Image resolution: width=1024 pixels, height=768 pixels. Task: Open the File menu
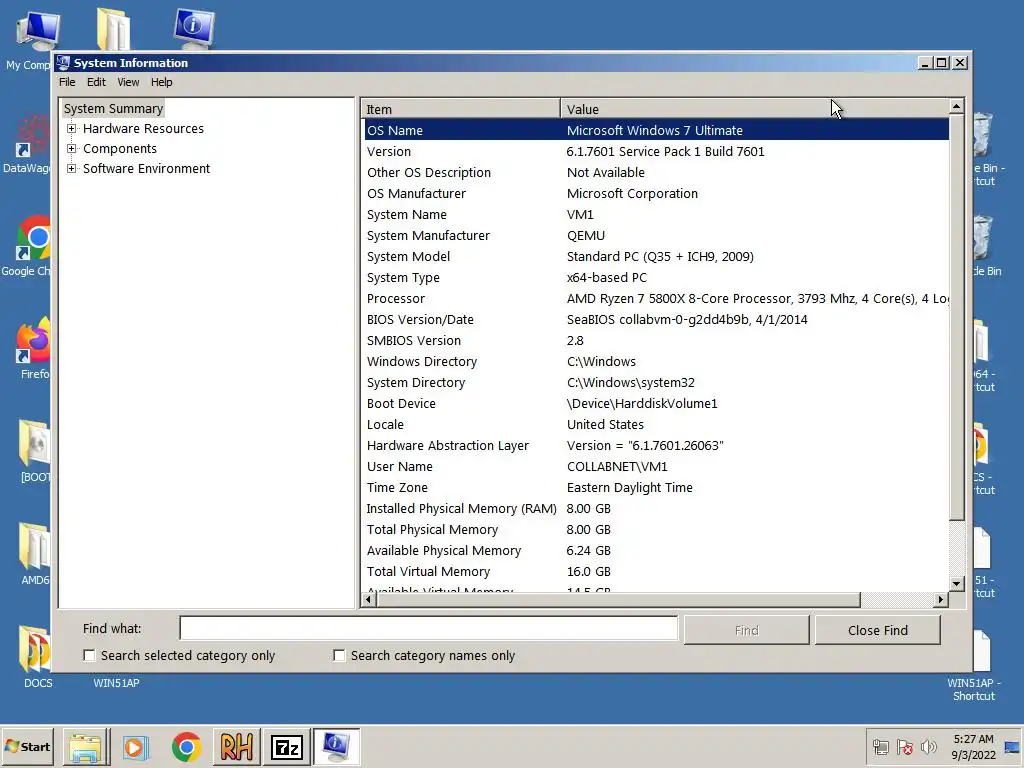67,82
